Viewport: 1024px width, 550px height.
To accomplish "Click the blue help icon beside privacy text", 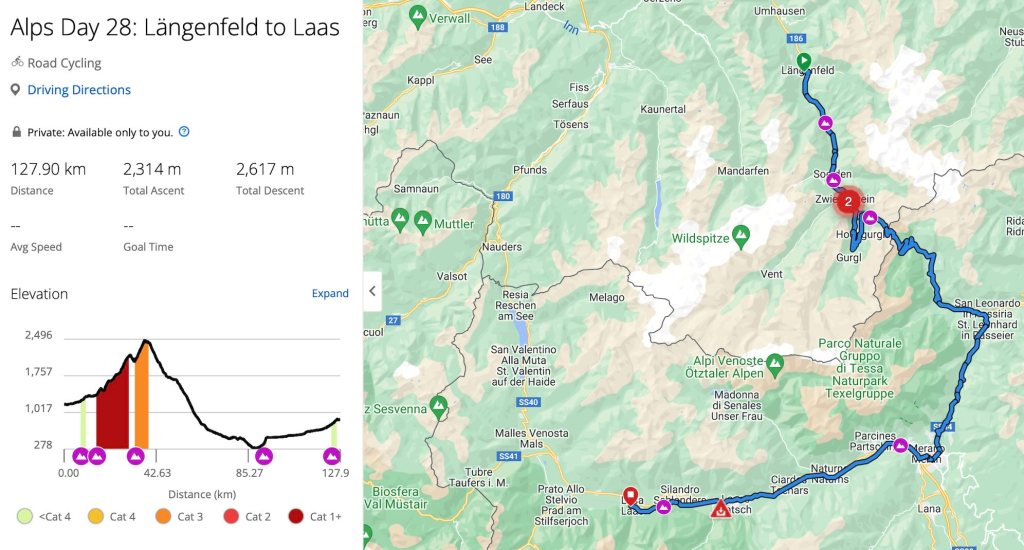I will [x=184, y=131].
